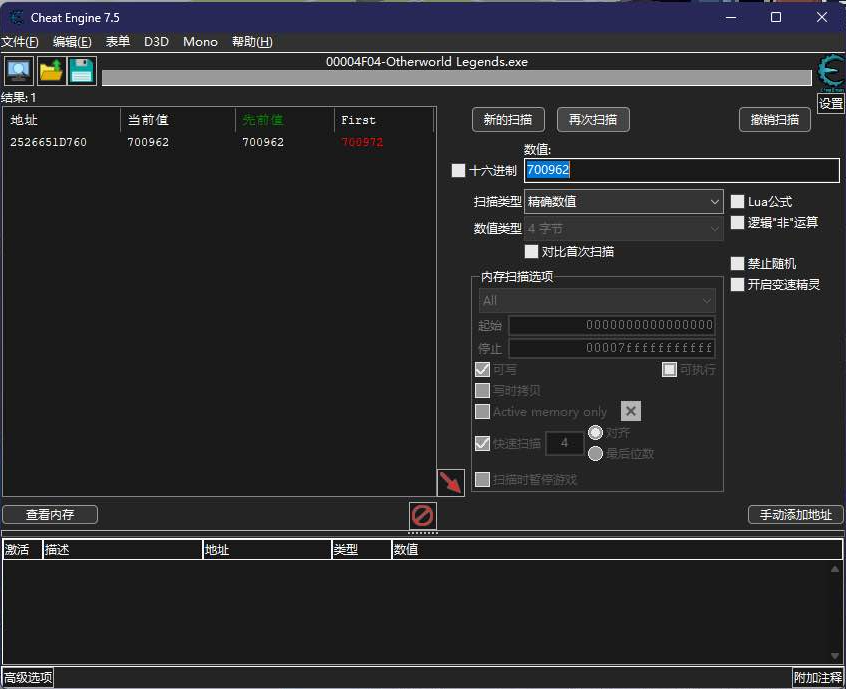
Task: Click the 激活 address list column header
Action: 23,550
